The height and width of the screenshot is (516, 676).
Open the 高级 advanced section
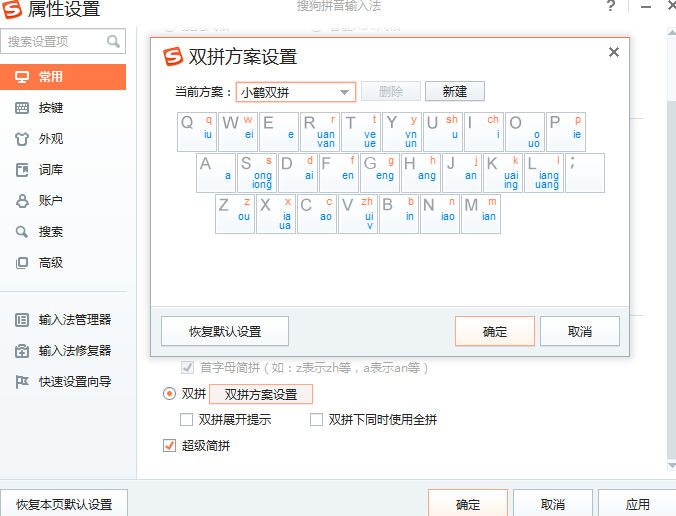click(50, 263)
